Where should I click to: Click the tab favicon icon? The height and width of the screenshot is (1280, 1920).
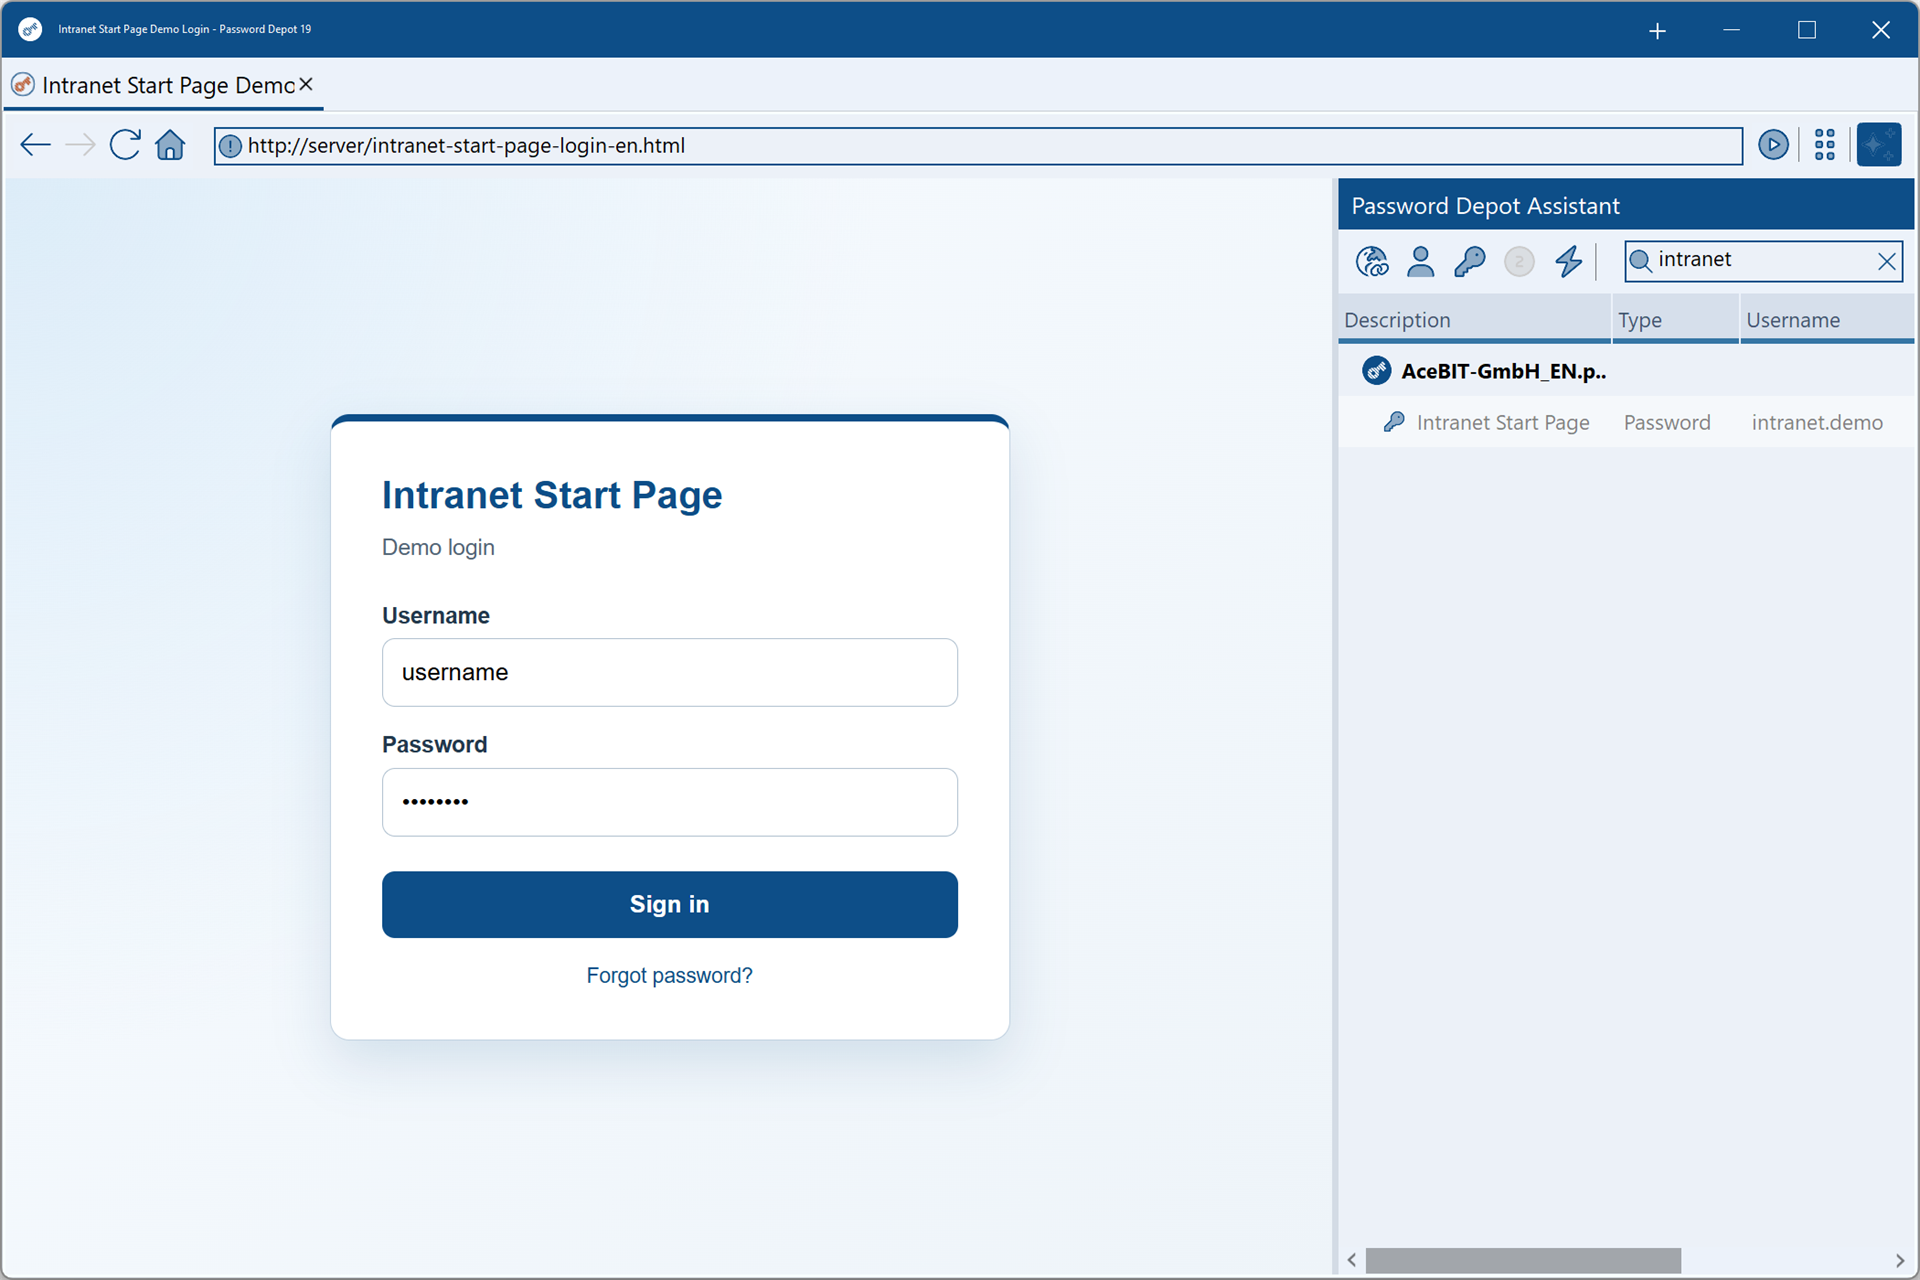point(23,85)
